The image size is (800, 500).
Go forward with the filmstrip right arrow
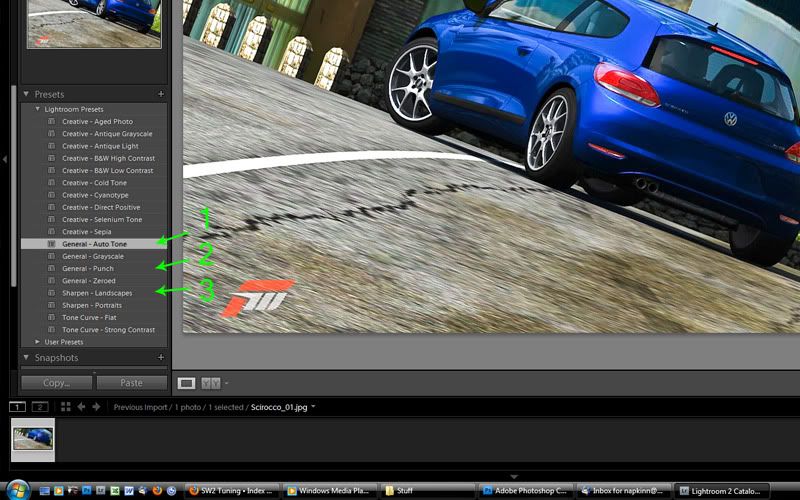pos(96,407)
